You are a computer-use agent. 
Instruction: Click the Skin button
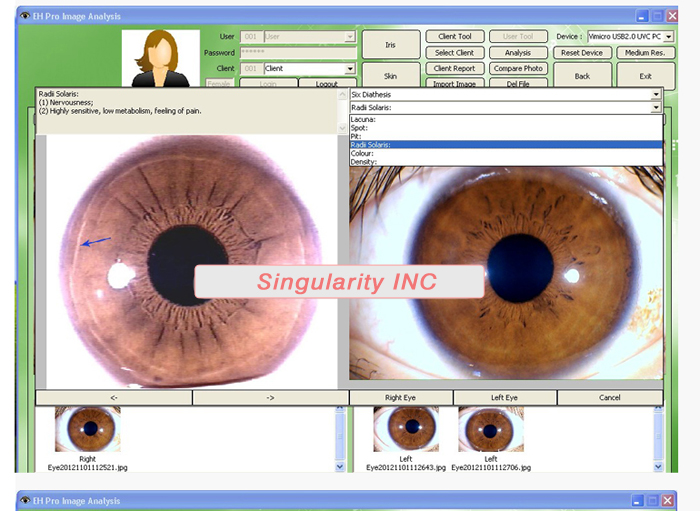point(391,75)
